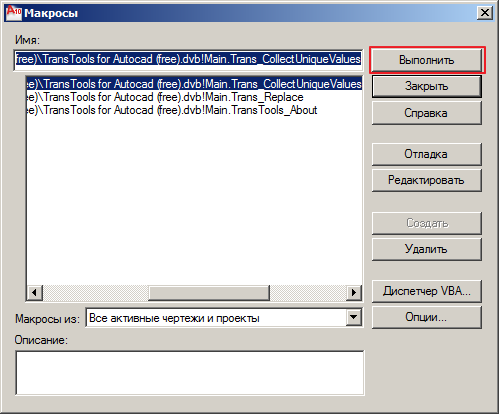
Task: Open the Опции dialog
Action: [x=427, y=317]
